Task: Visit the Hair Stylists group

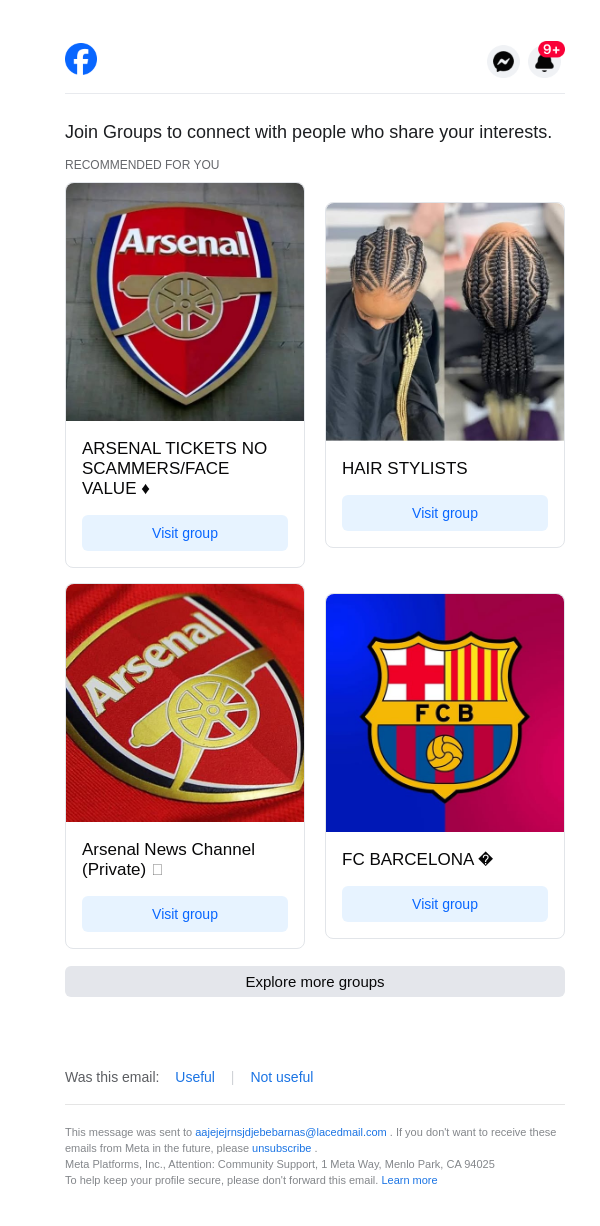Action: coord(445,513)
